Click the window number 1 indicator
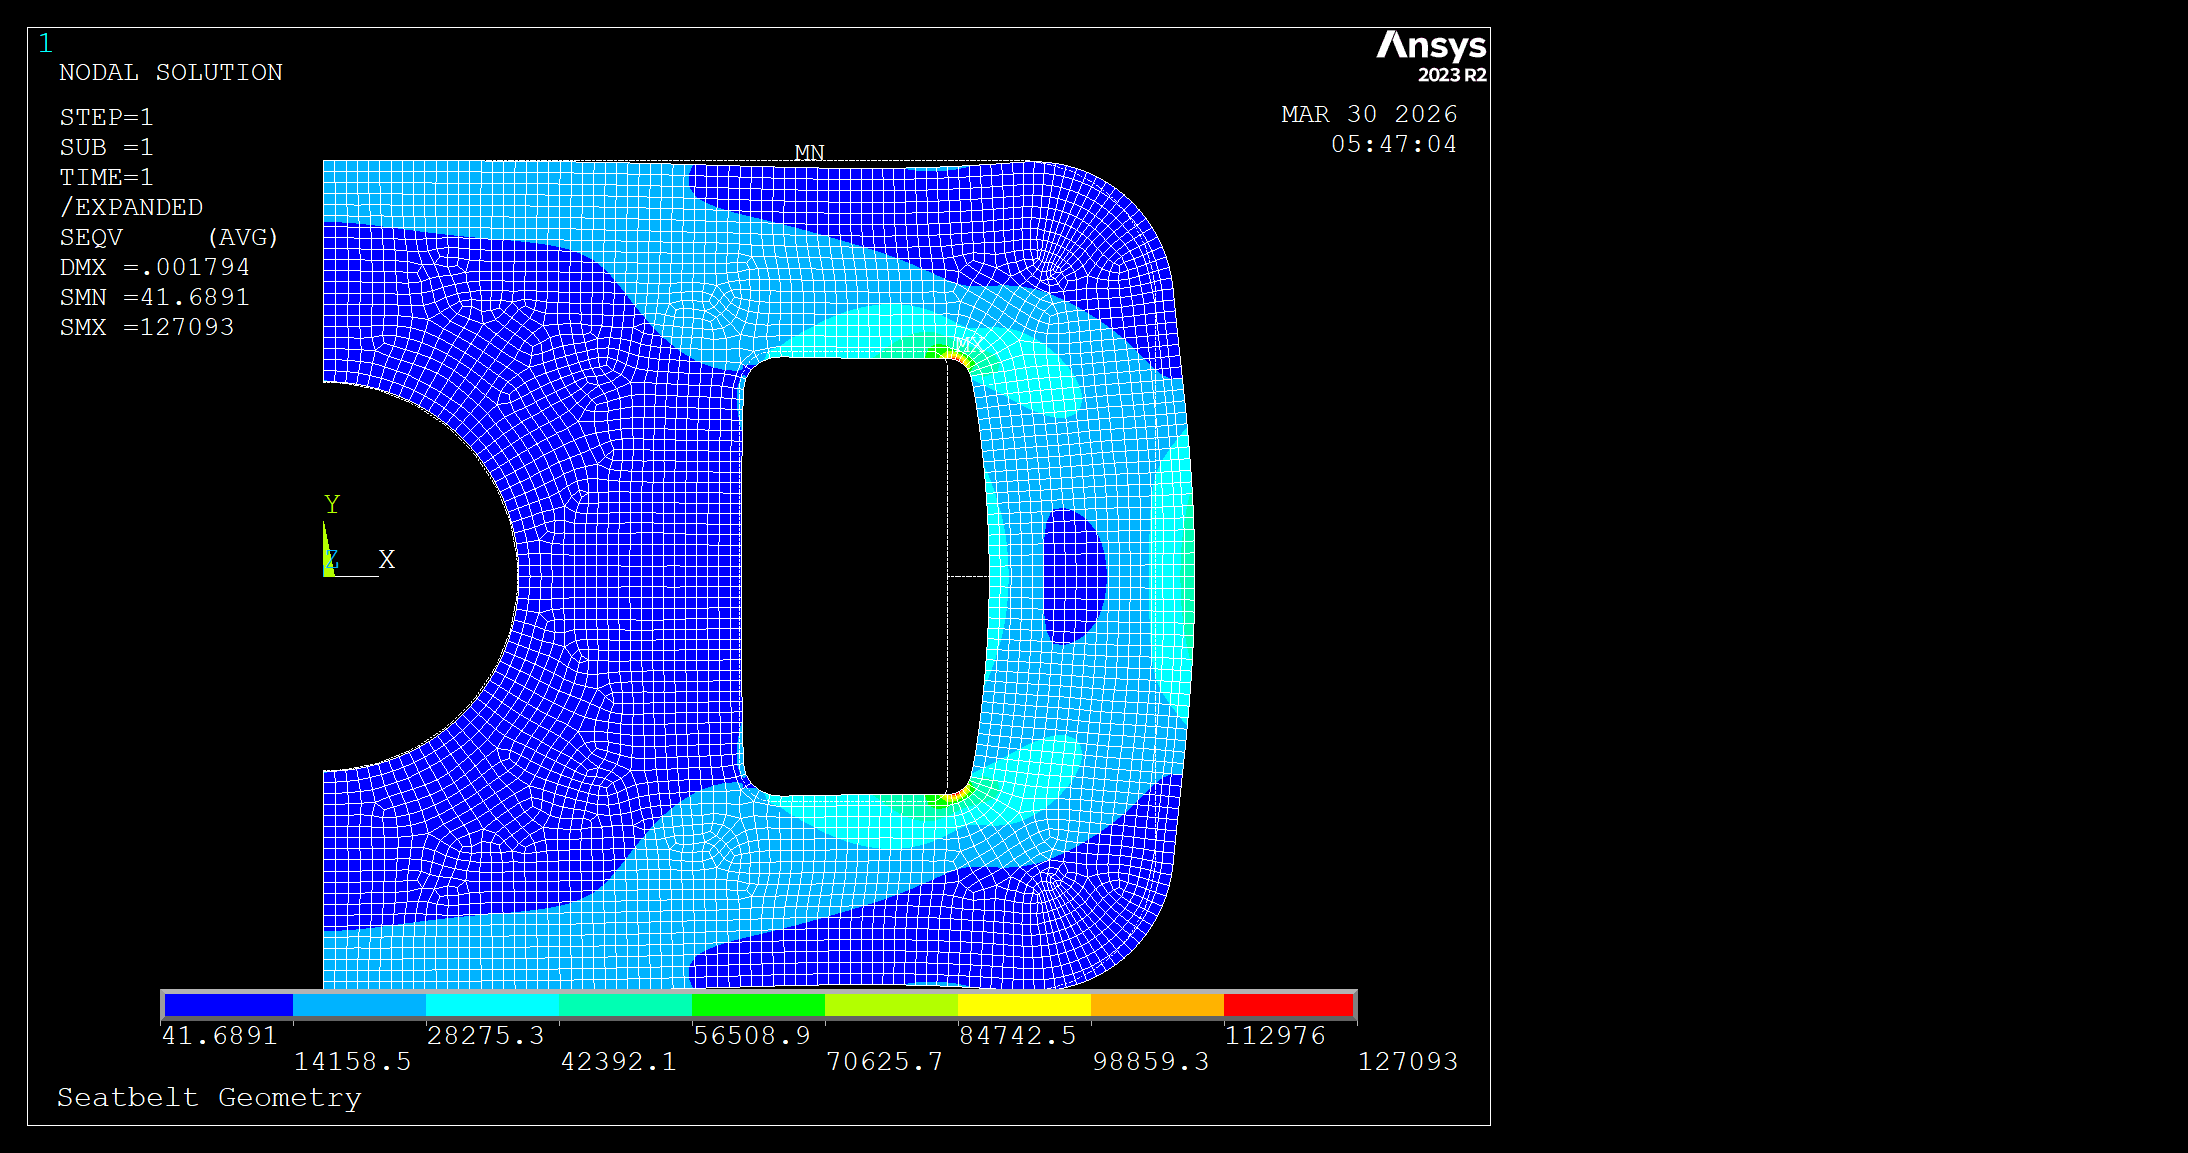 (45, 43)
